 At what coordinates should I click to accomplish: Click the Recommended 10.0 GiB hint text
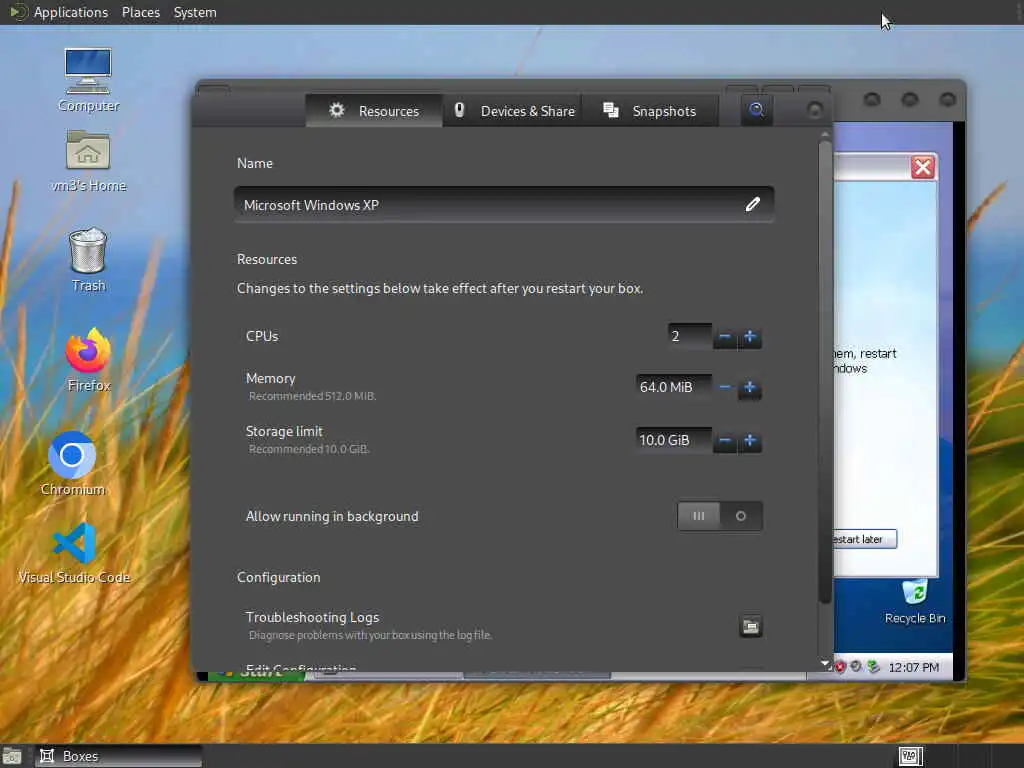point(309,449)
